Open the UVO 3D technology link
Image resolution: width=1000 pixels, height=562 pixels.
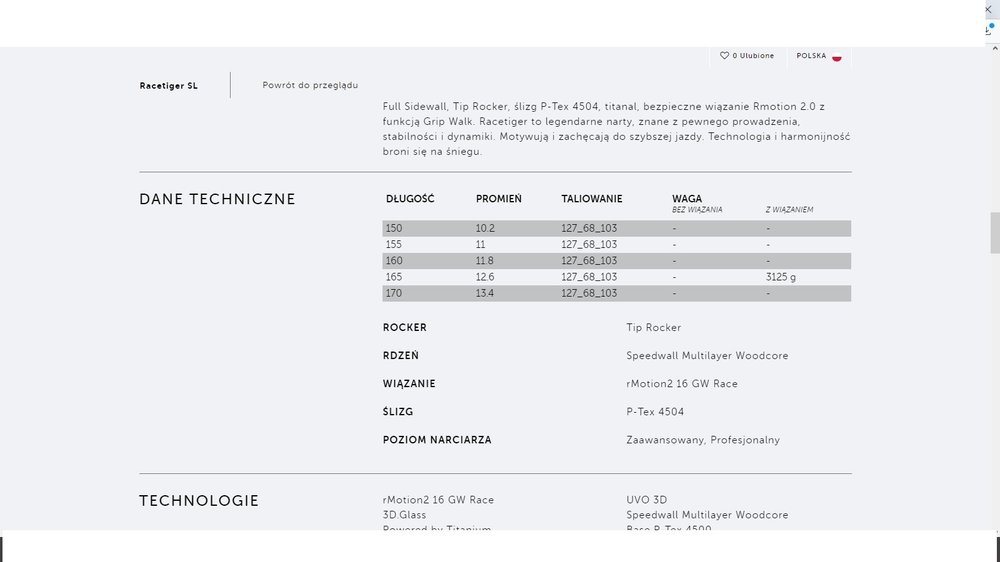click(647, 500)
